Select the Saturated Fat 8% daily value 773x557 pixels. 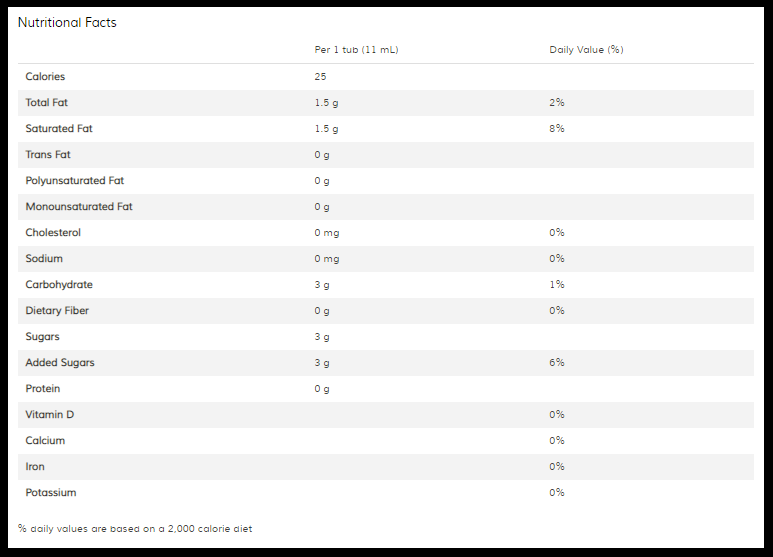point(557,129)
